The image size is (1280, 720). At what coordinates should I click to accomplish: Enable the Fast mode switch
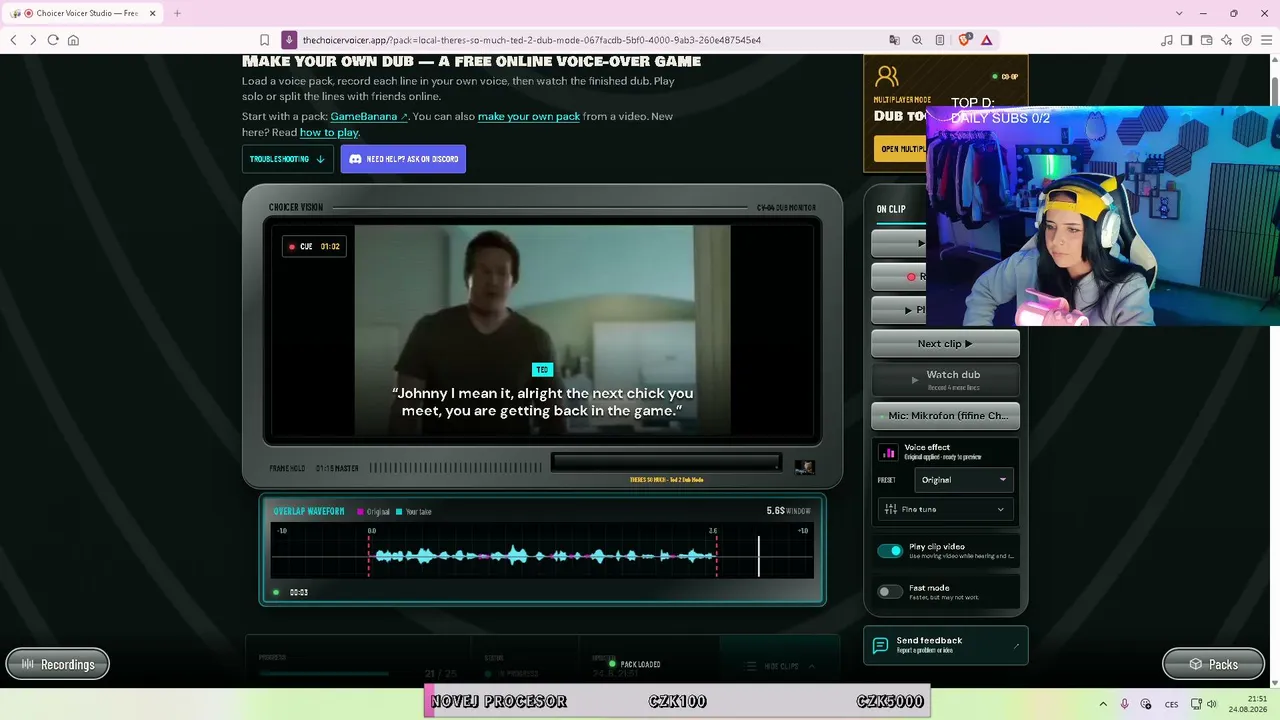(890, 591)
